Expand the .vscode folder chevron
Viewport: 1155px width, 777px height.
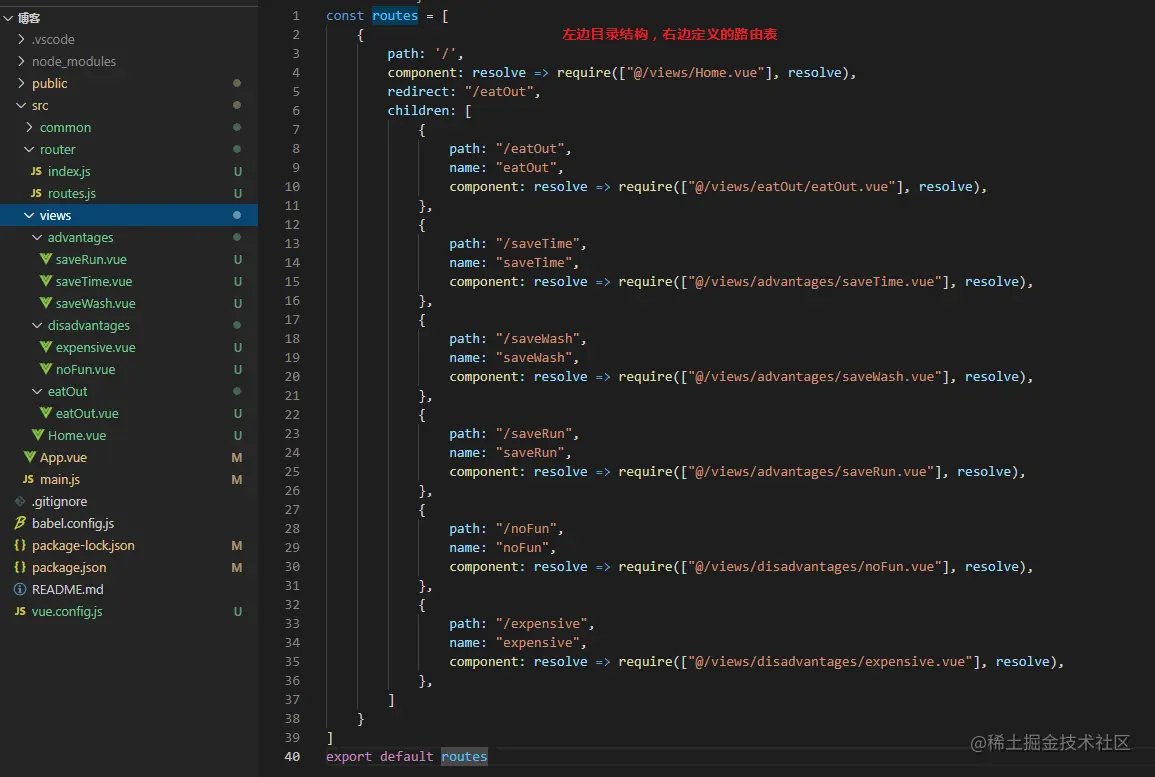pos(21,39)
